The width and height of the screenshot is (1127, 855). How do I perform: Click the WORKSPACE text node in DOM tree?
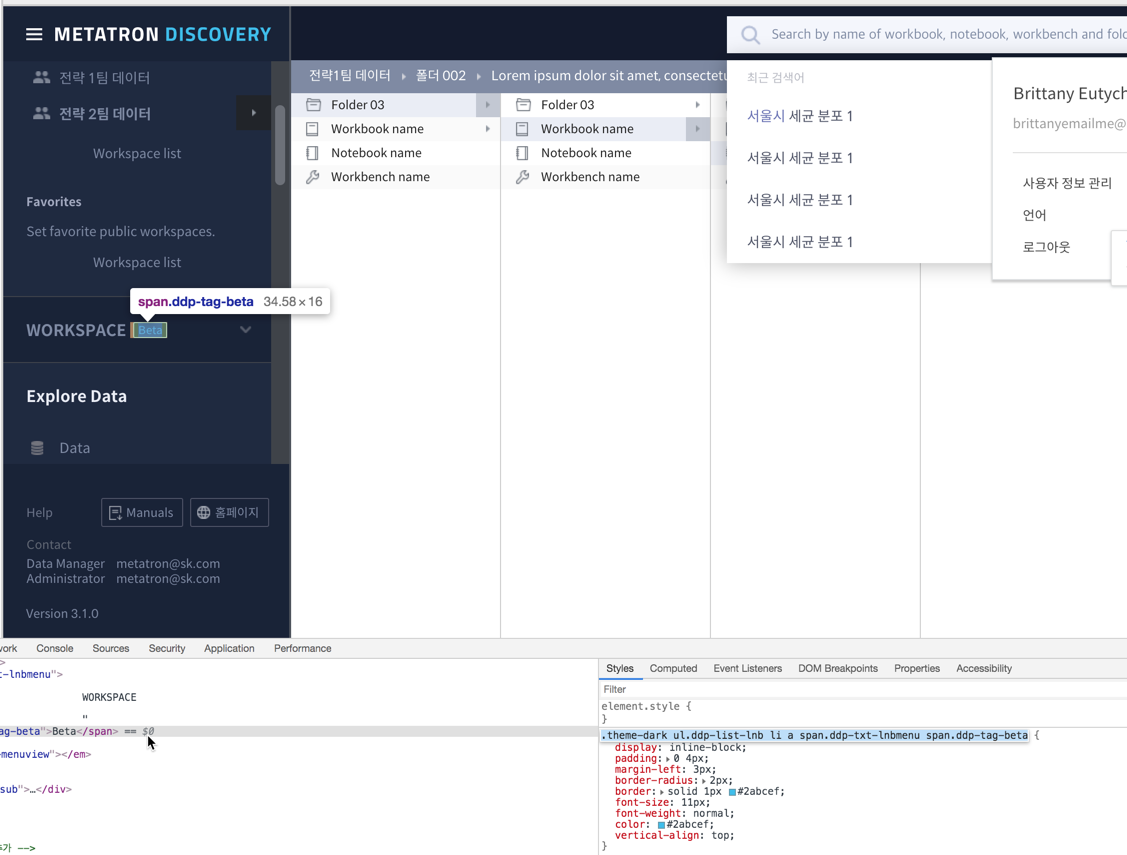(x=109, y=697)
